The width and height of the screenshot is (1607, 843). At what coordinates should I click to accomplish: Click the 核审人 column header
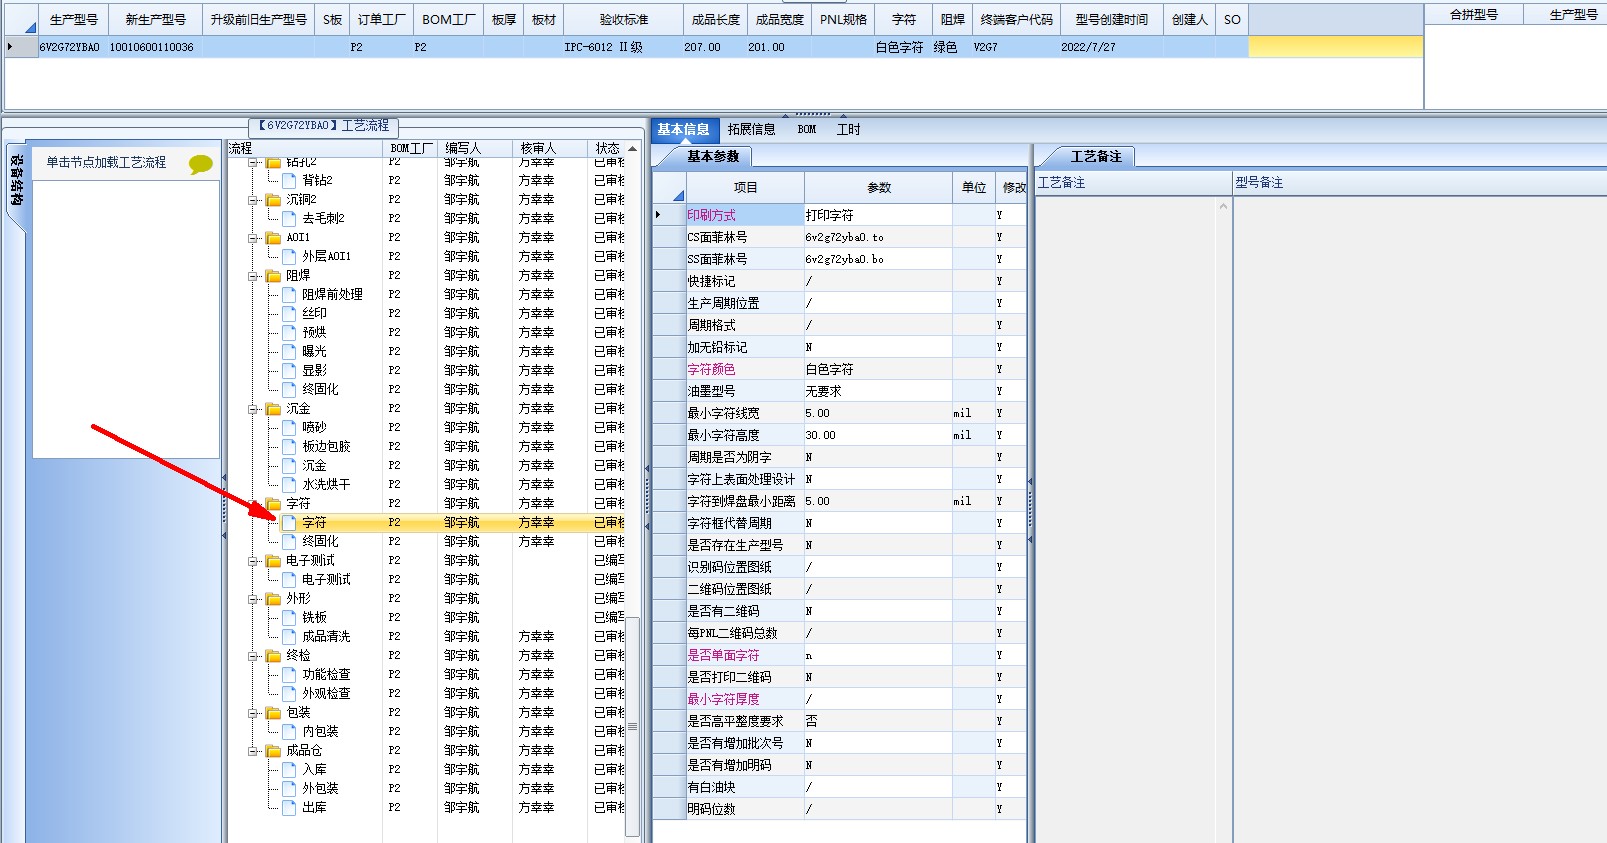pos(548,148)
